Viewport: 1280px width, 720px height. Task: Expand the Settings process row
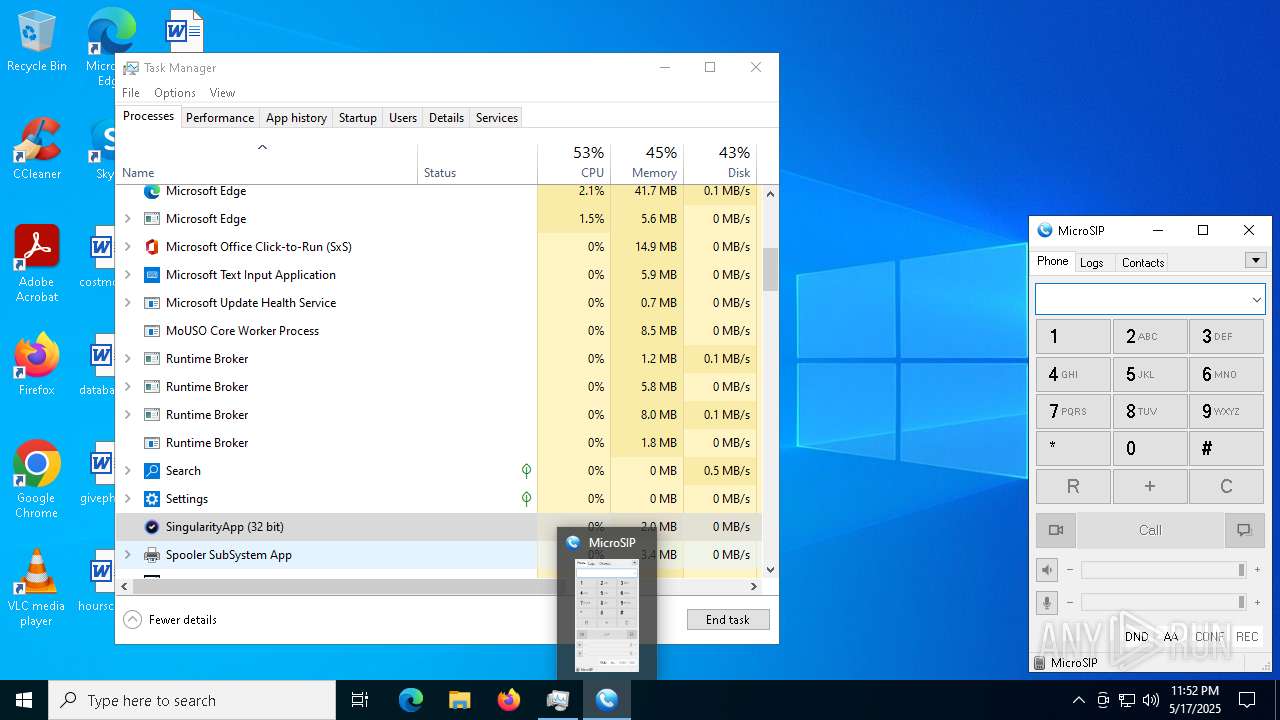[127, 499]
